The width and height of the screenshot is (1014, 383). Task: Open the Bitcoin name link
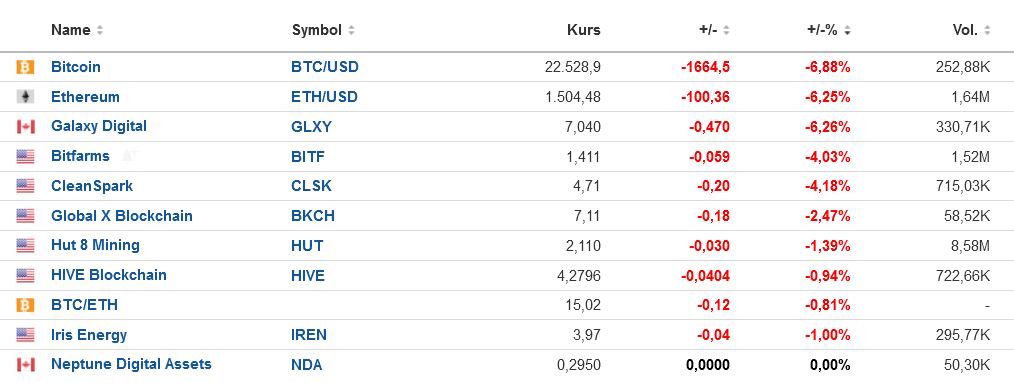tap(76, 67)
